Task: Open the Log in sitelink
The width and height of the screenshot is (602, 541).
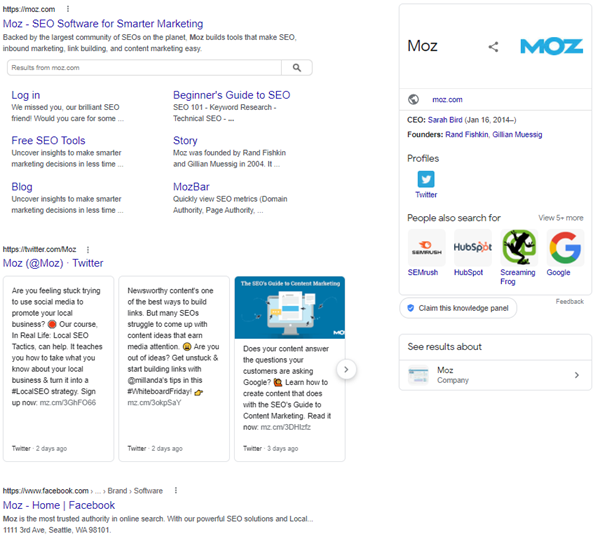Action: pos(26,95)
